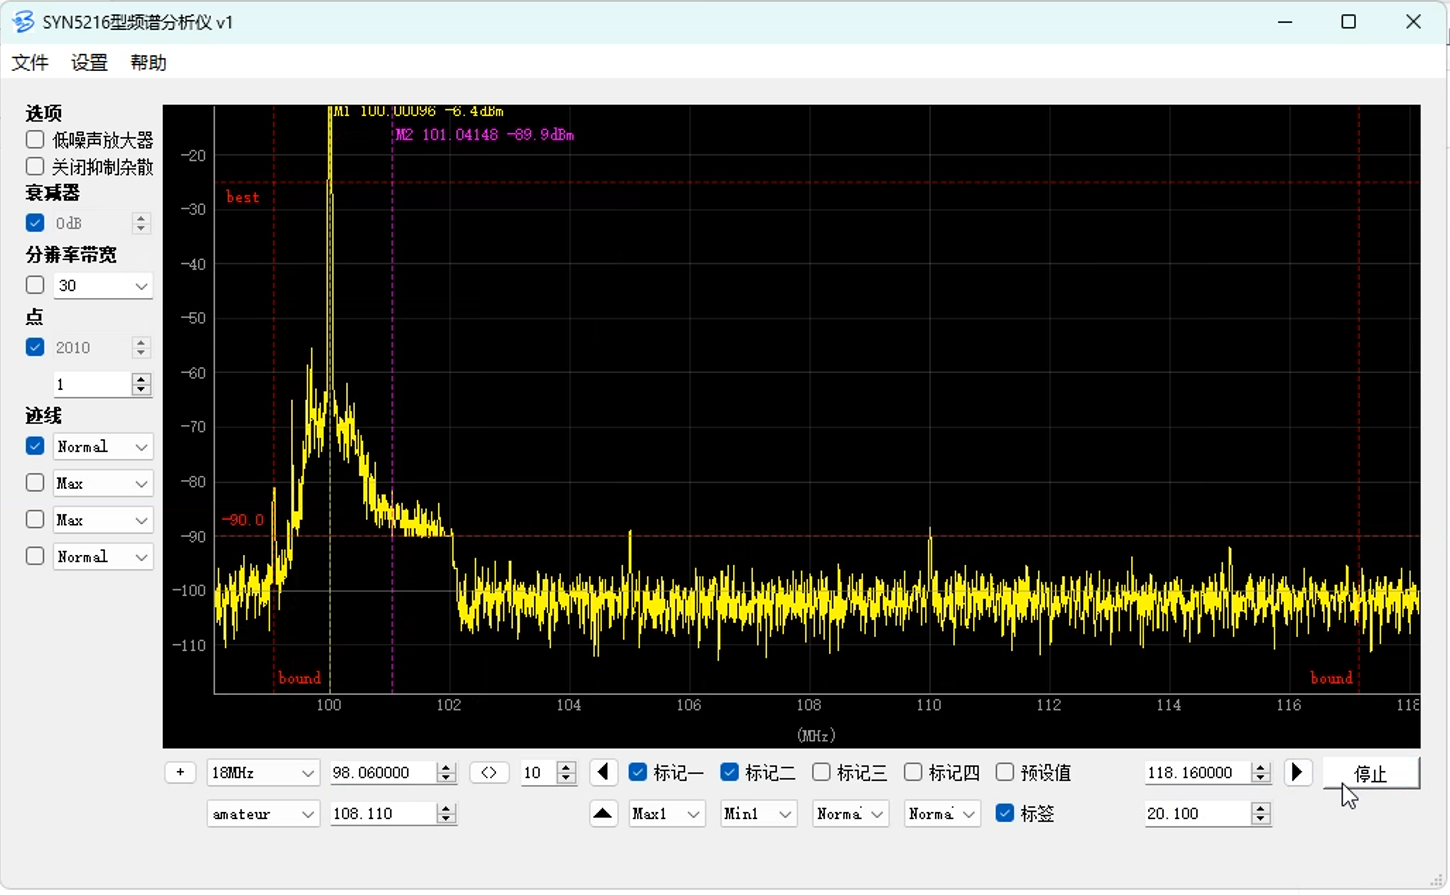Increase the 108.110 center frequency stepper
The image size is (1450, 895).
tap(447, 808)
